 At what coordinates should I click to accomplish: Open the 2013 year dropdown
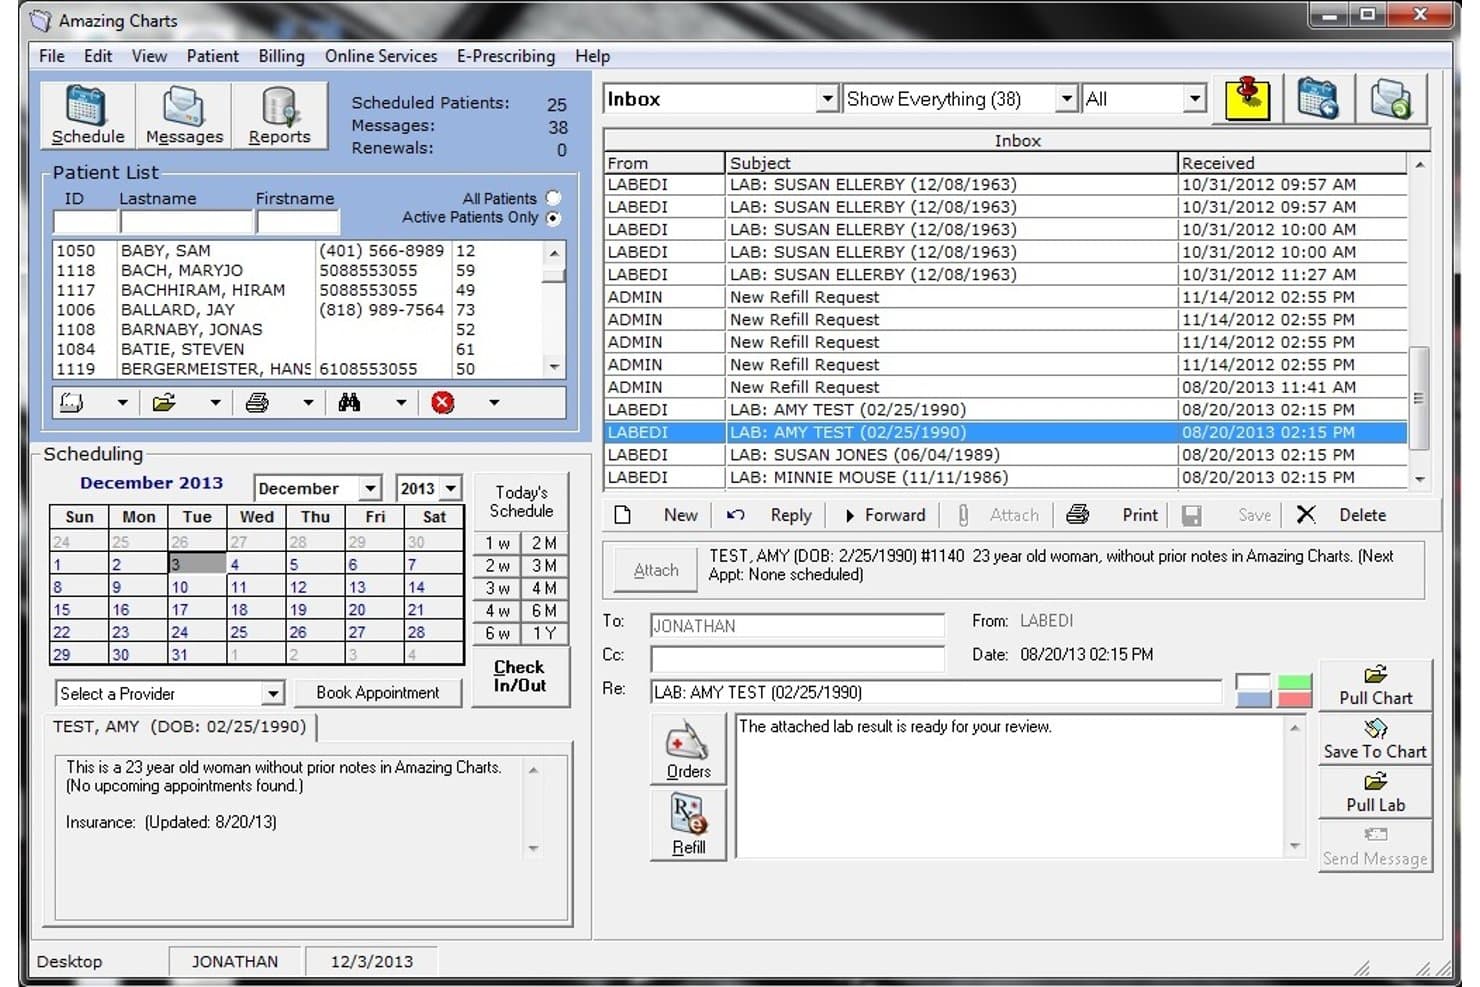pyautogui.click(x=451, y=488)
